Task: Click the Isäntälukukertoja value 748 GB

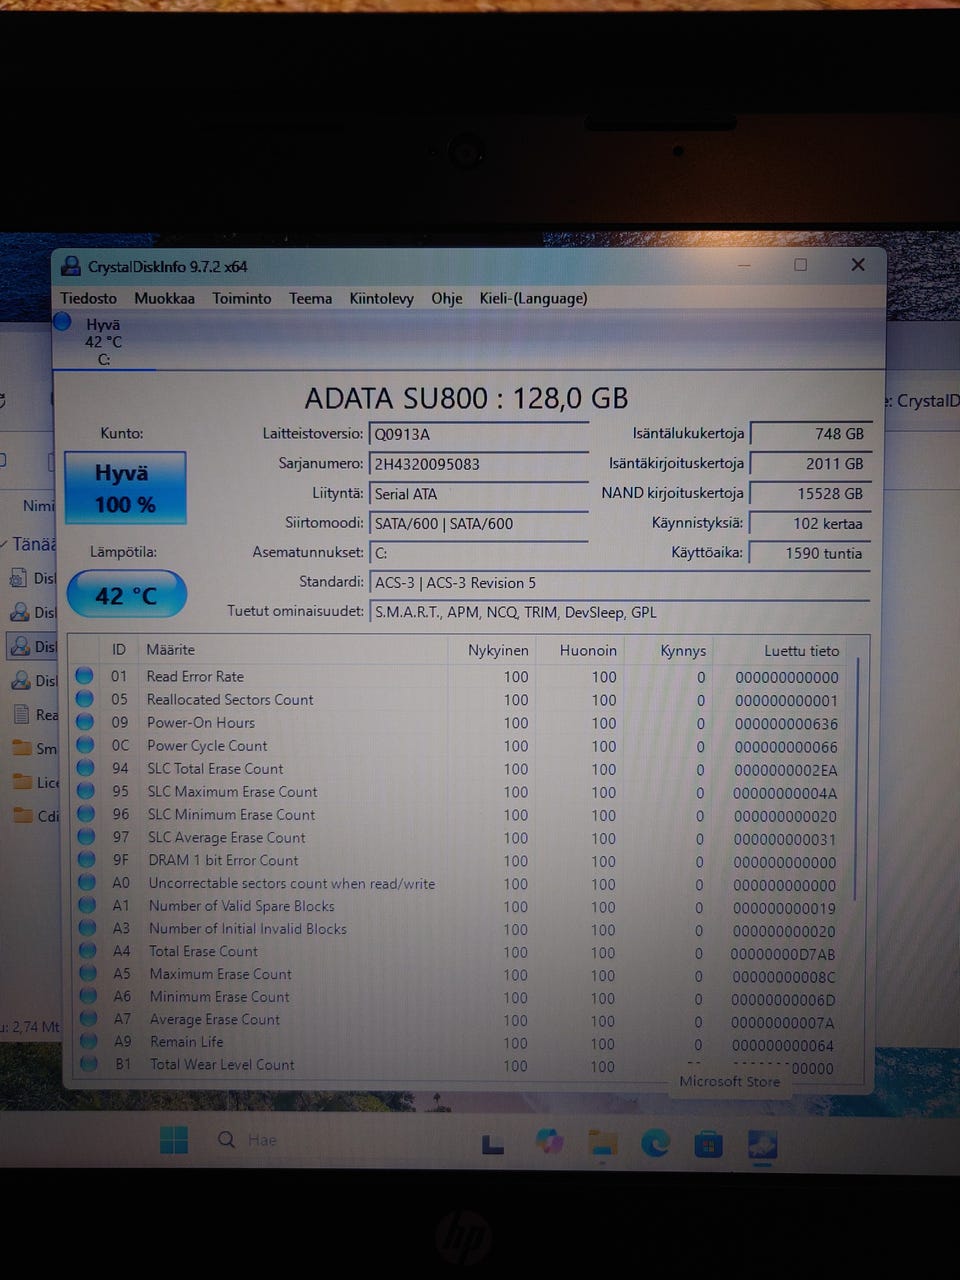Action: pos(810,434)
